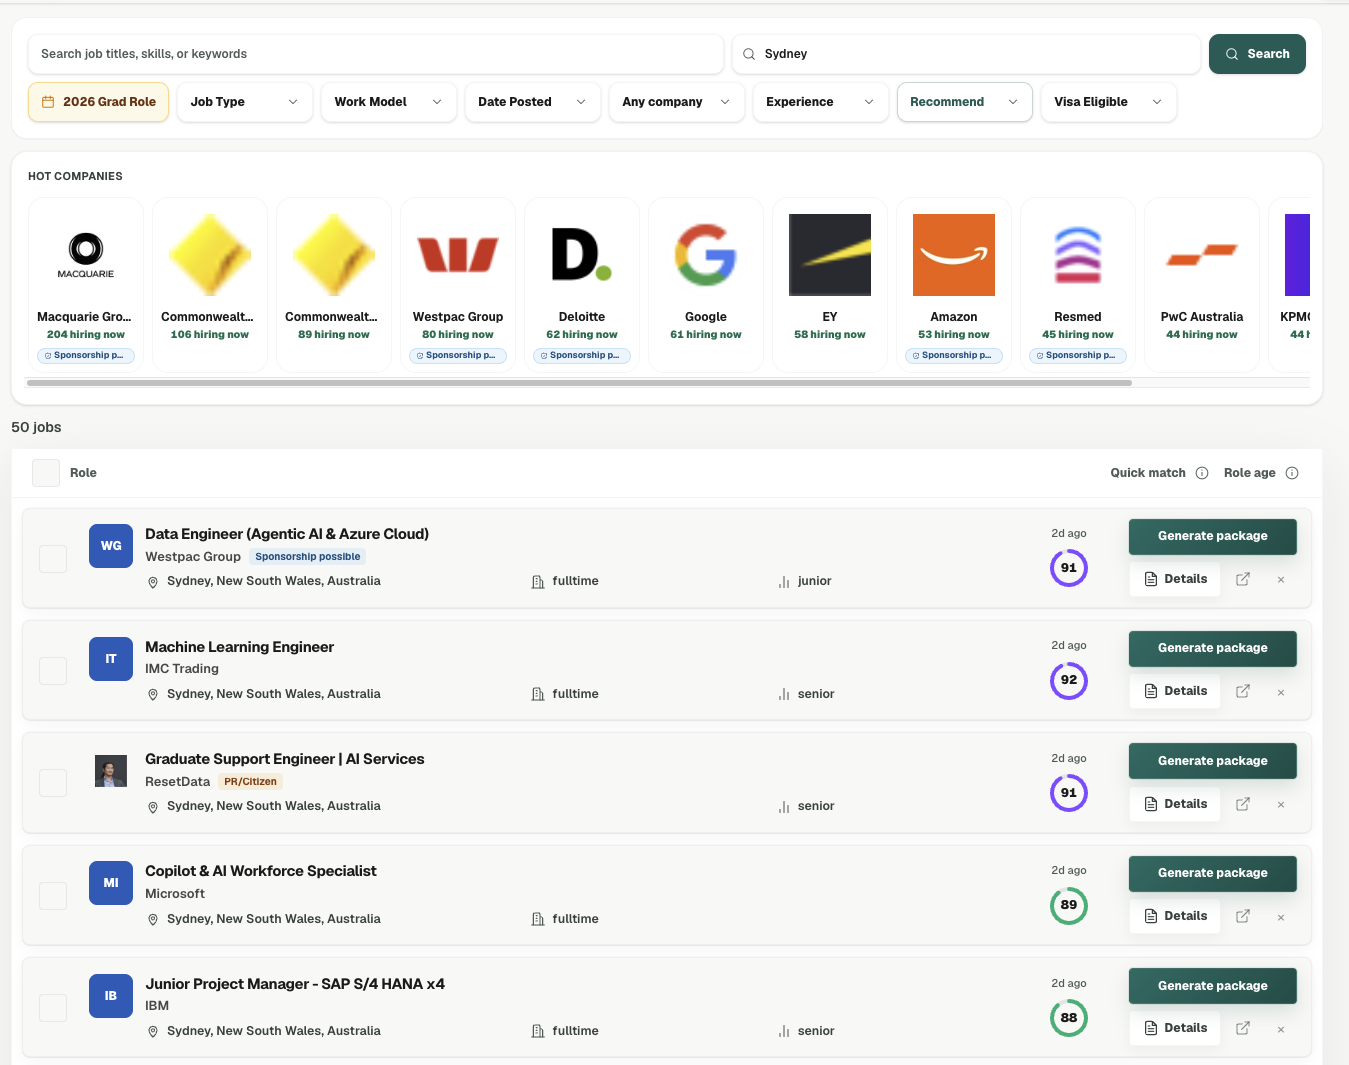Image resolution: width=1349 pixels, height=1065 pixels.
Task: Click the PR/Citizen tag on ResetData job
Action: [251, 782]
